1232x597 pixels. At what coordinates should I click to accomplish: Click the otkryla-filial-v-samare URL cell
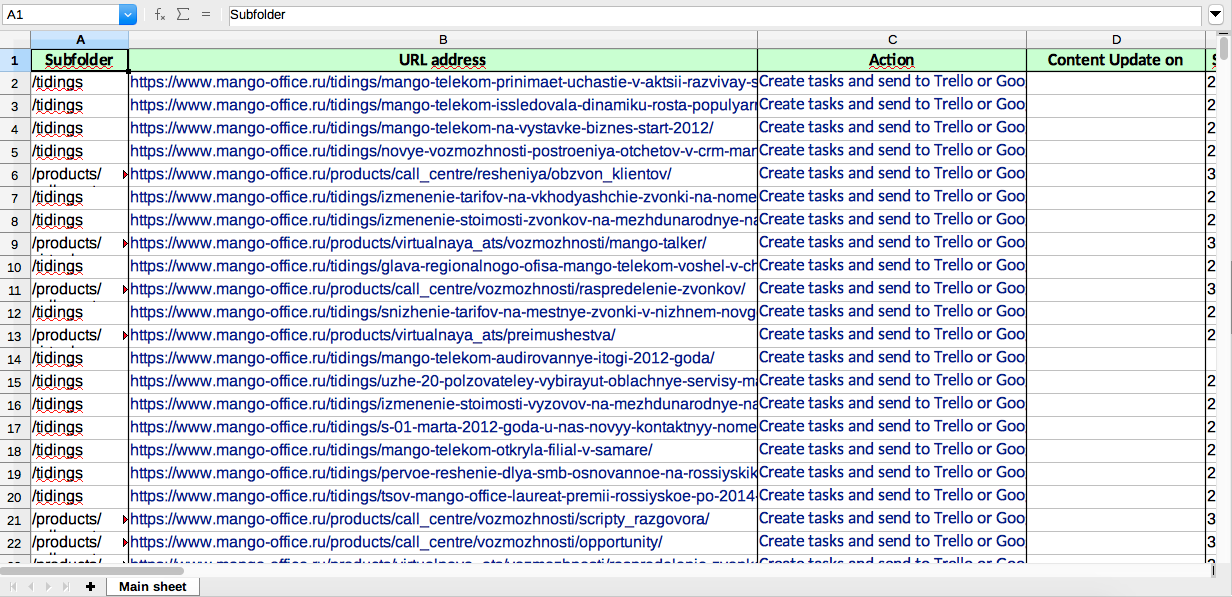tap(443, 450)
